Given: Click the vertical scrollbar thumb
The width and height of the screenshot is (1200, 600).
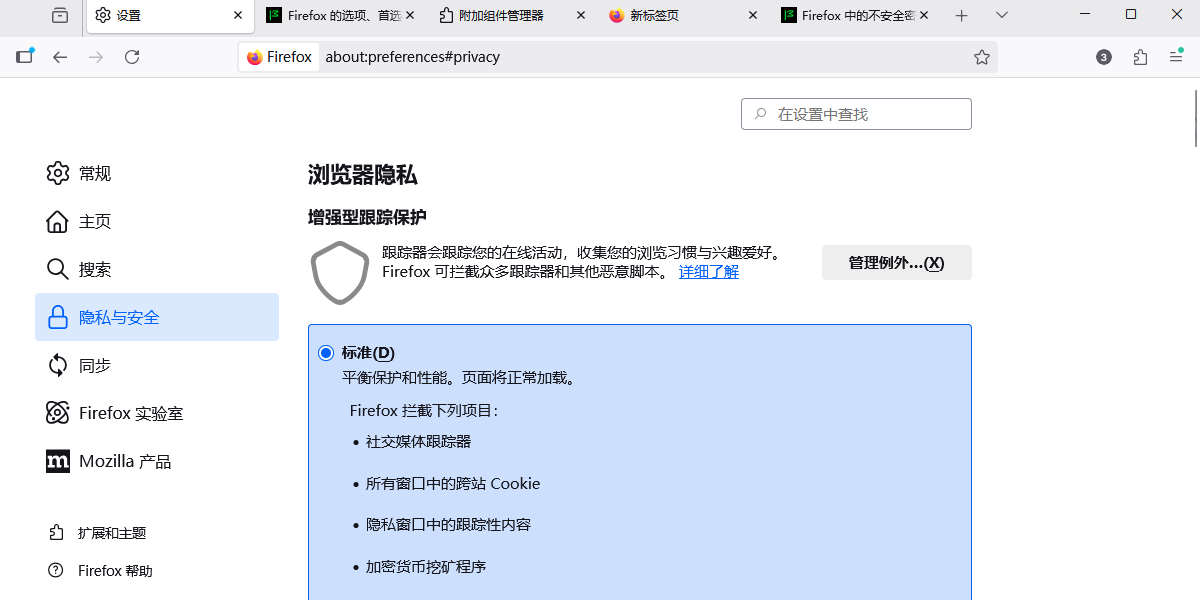Looking at the screenshot, I should 1196,118.
